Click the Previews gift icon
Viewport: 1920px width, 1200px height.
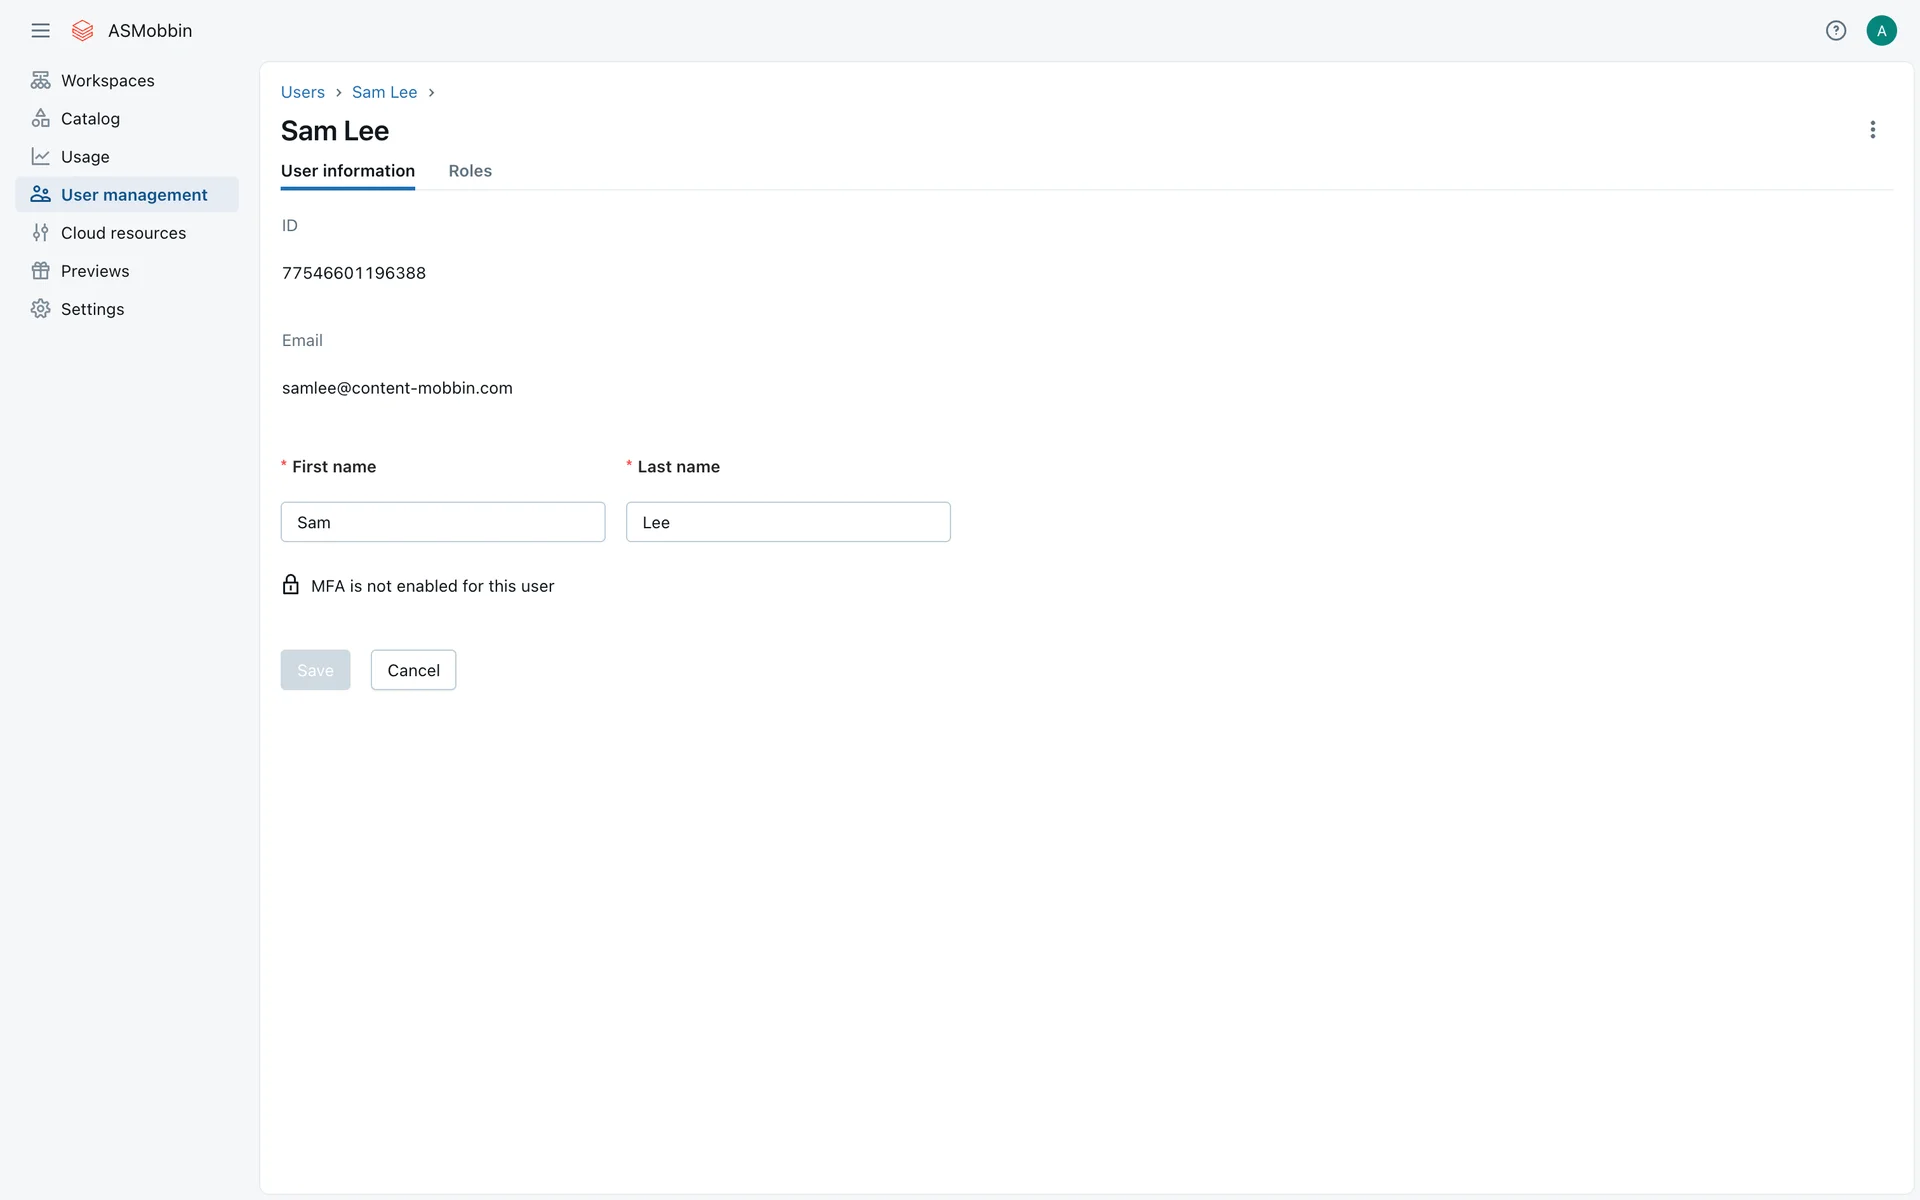(x=40, y=271)
